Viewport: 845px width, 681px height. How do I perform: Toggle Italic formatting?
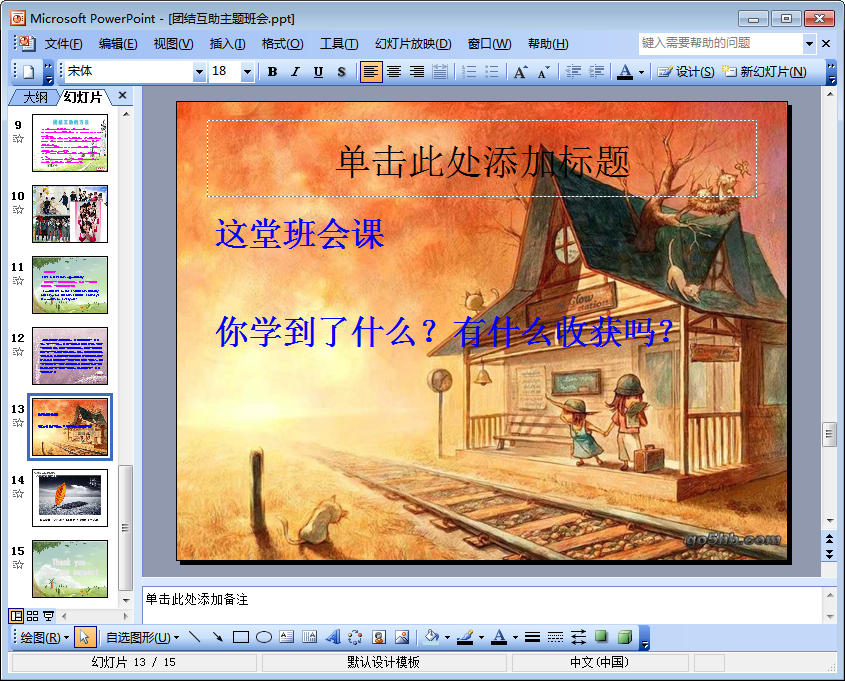coord(295,72)
